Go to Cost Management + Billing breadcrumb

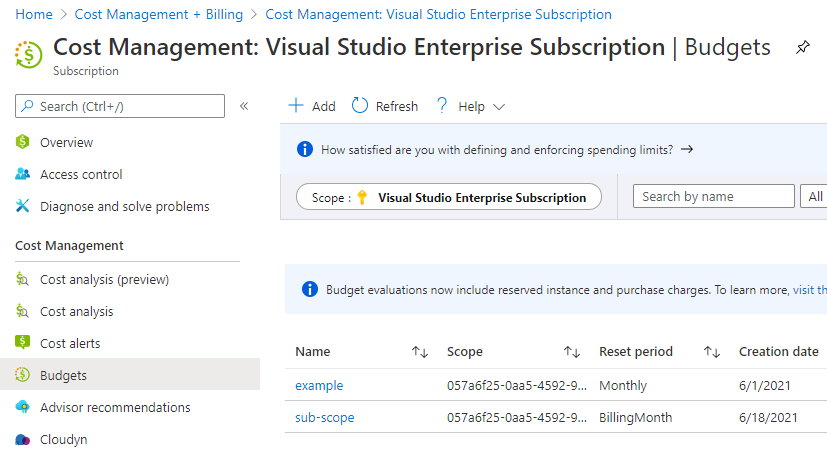pyautogui.click(x=159, y=14)
